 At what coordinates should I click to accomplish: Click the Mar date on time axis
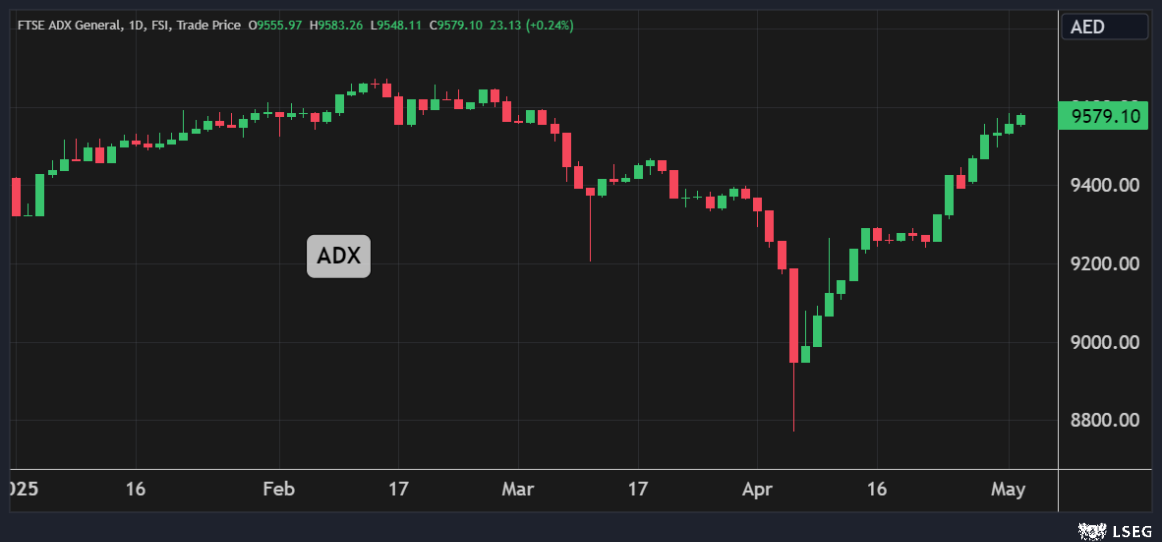[x=518, y=489]
